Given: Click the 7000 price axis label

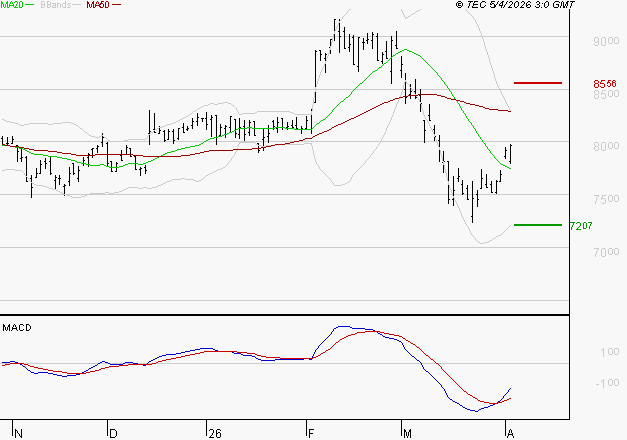Looking at the screenshot, I should point(606,252).
